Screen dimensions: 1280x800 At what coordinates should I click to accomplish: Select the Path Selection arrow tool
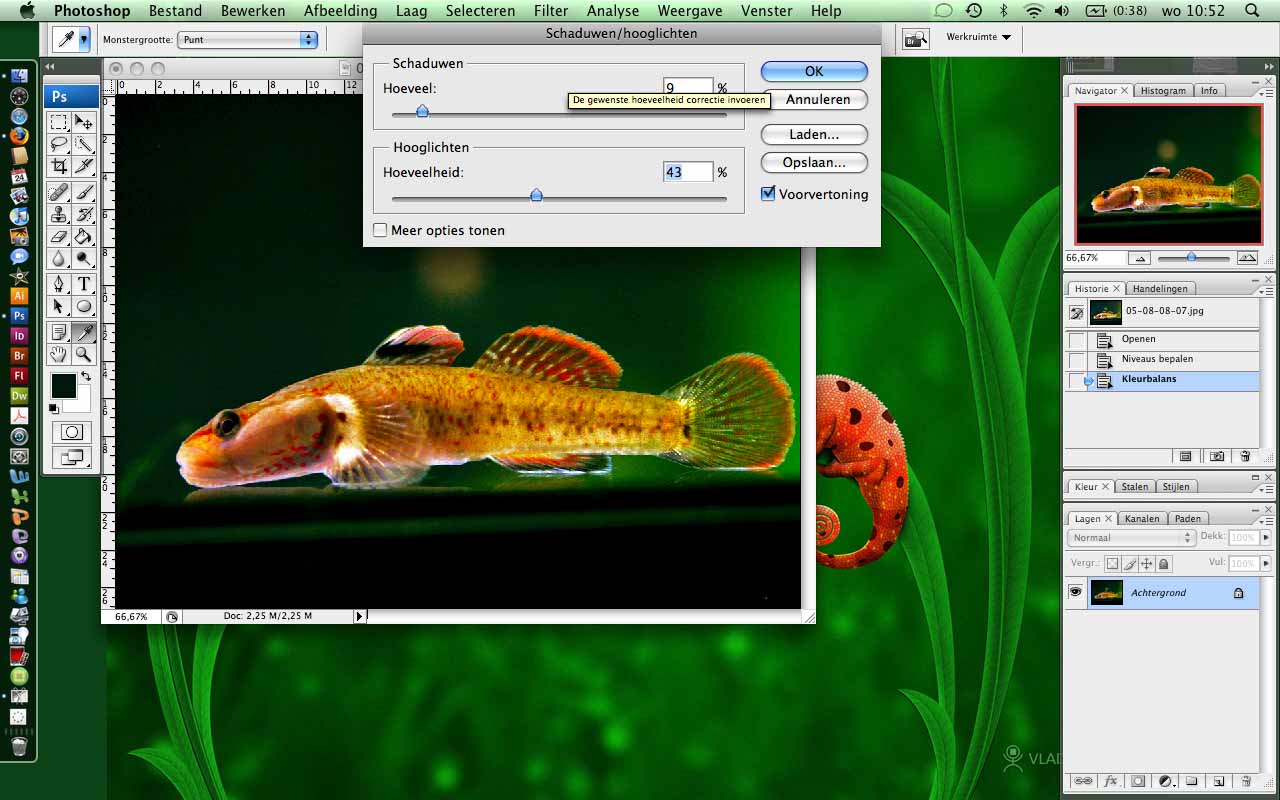tap(59, 307)
